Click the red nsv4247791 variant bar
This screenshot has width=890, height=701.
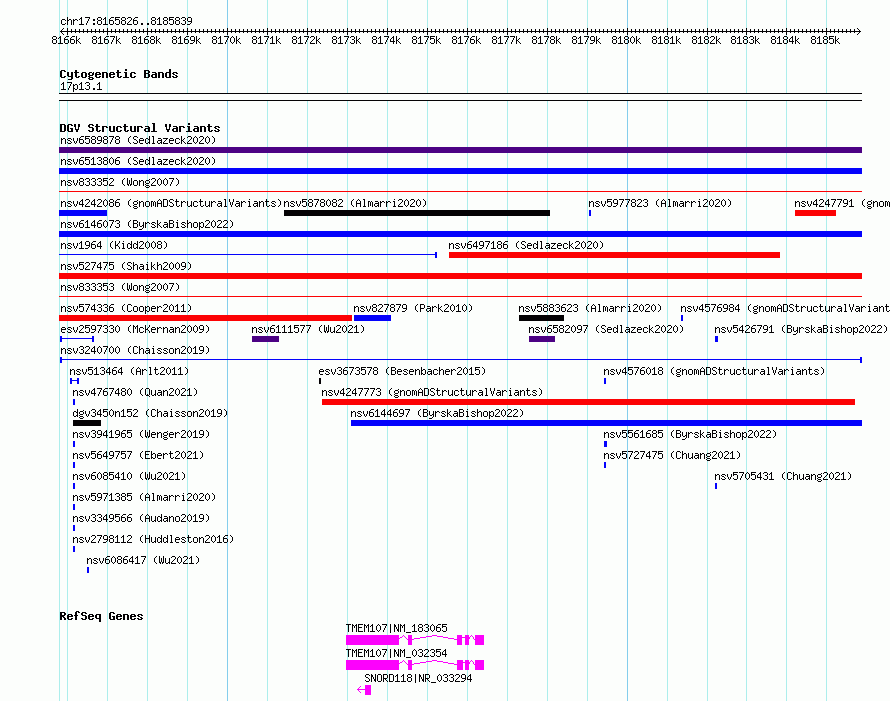point(815,213)
